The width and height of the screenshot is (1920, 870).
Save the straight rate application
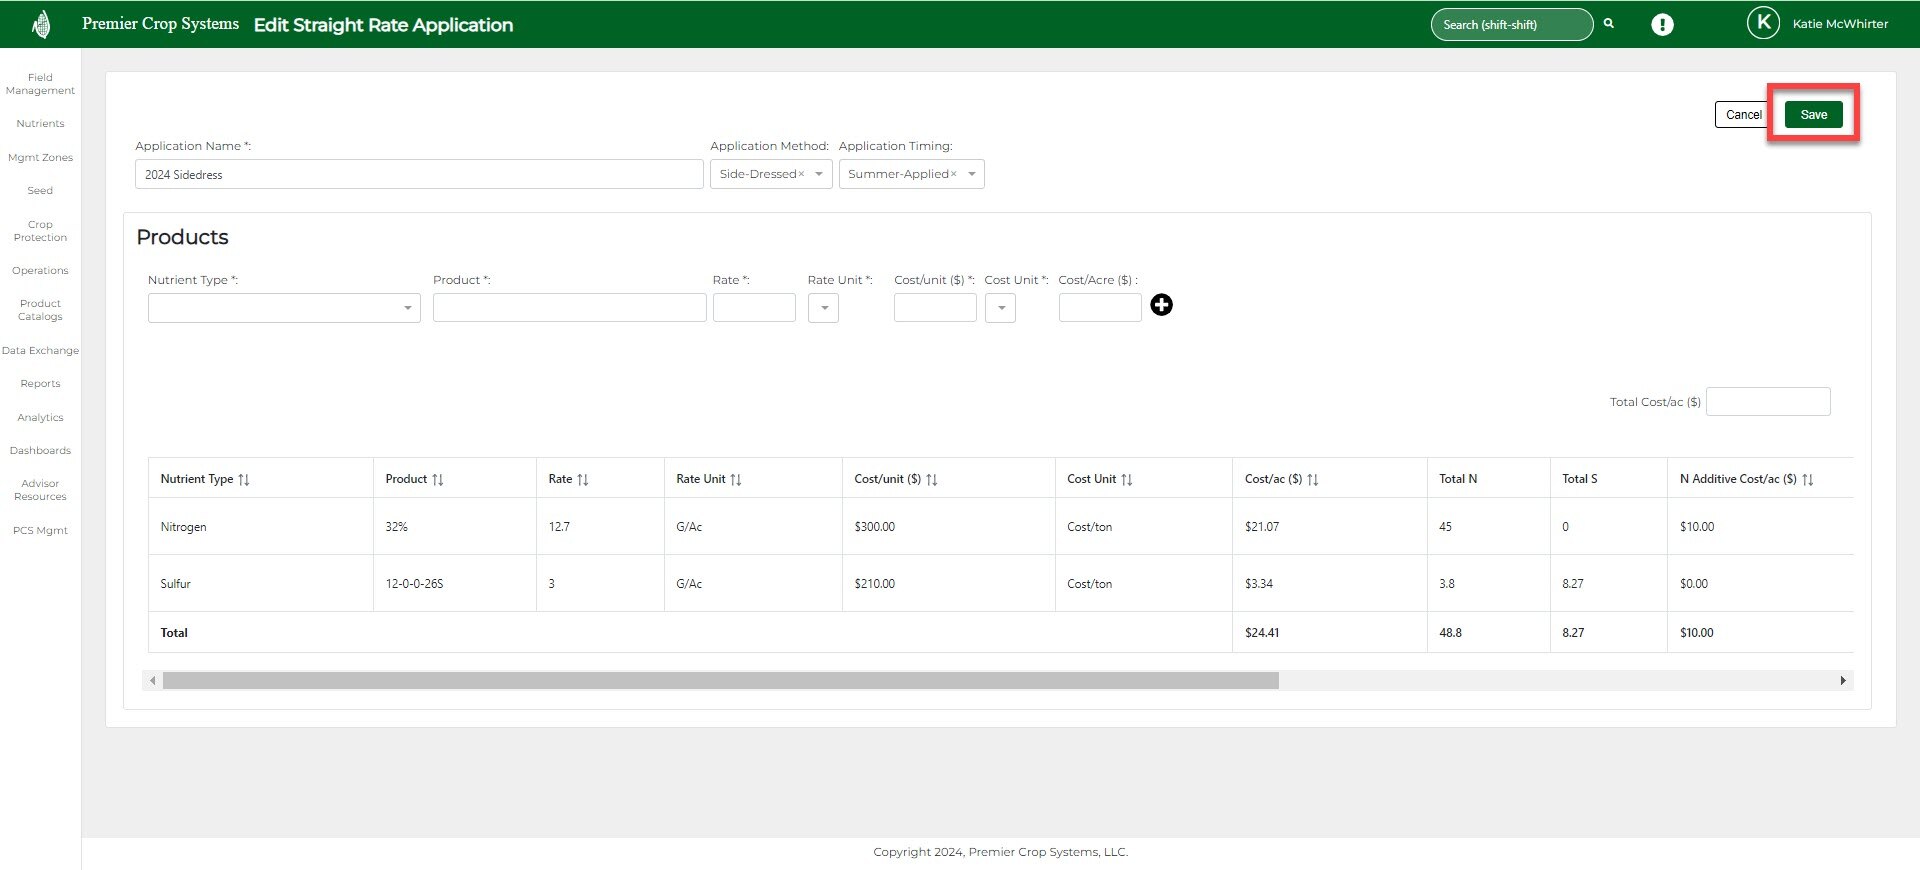point(1813,115)
